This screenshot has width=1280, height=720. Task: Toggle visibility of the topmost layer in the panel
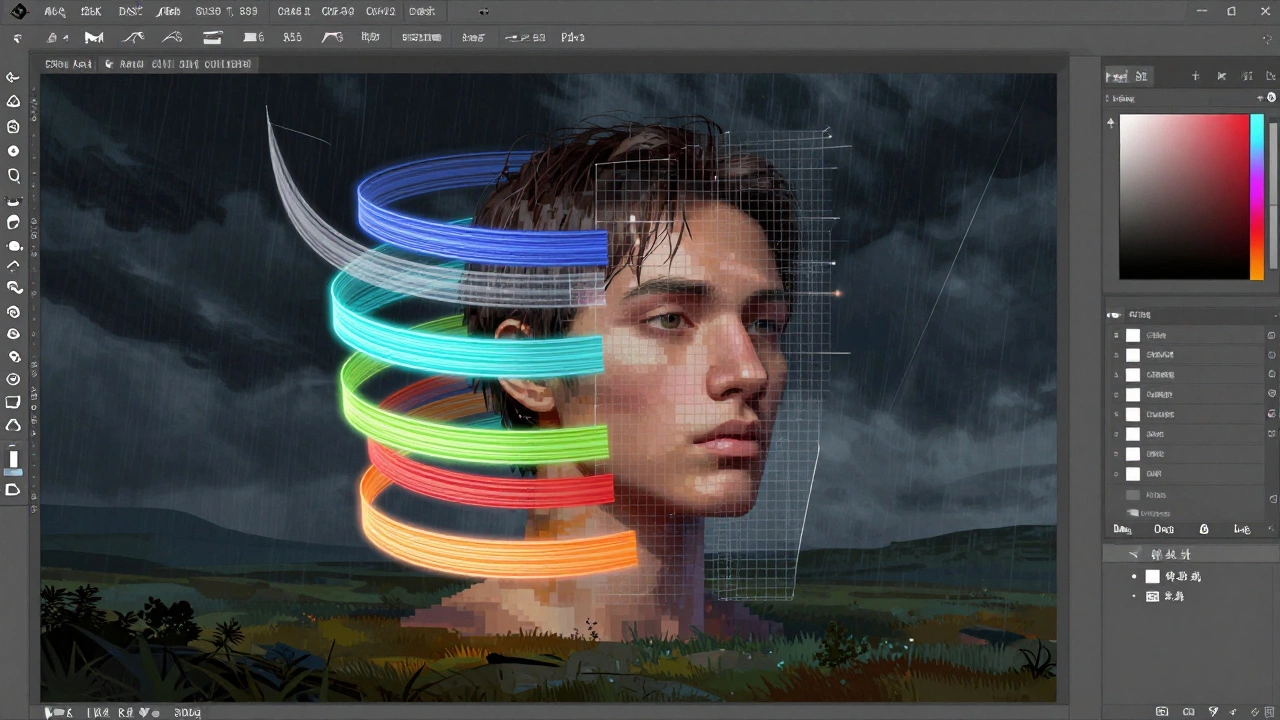pyautogui.click(x=1116, y=335)
